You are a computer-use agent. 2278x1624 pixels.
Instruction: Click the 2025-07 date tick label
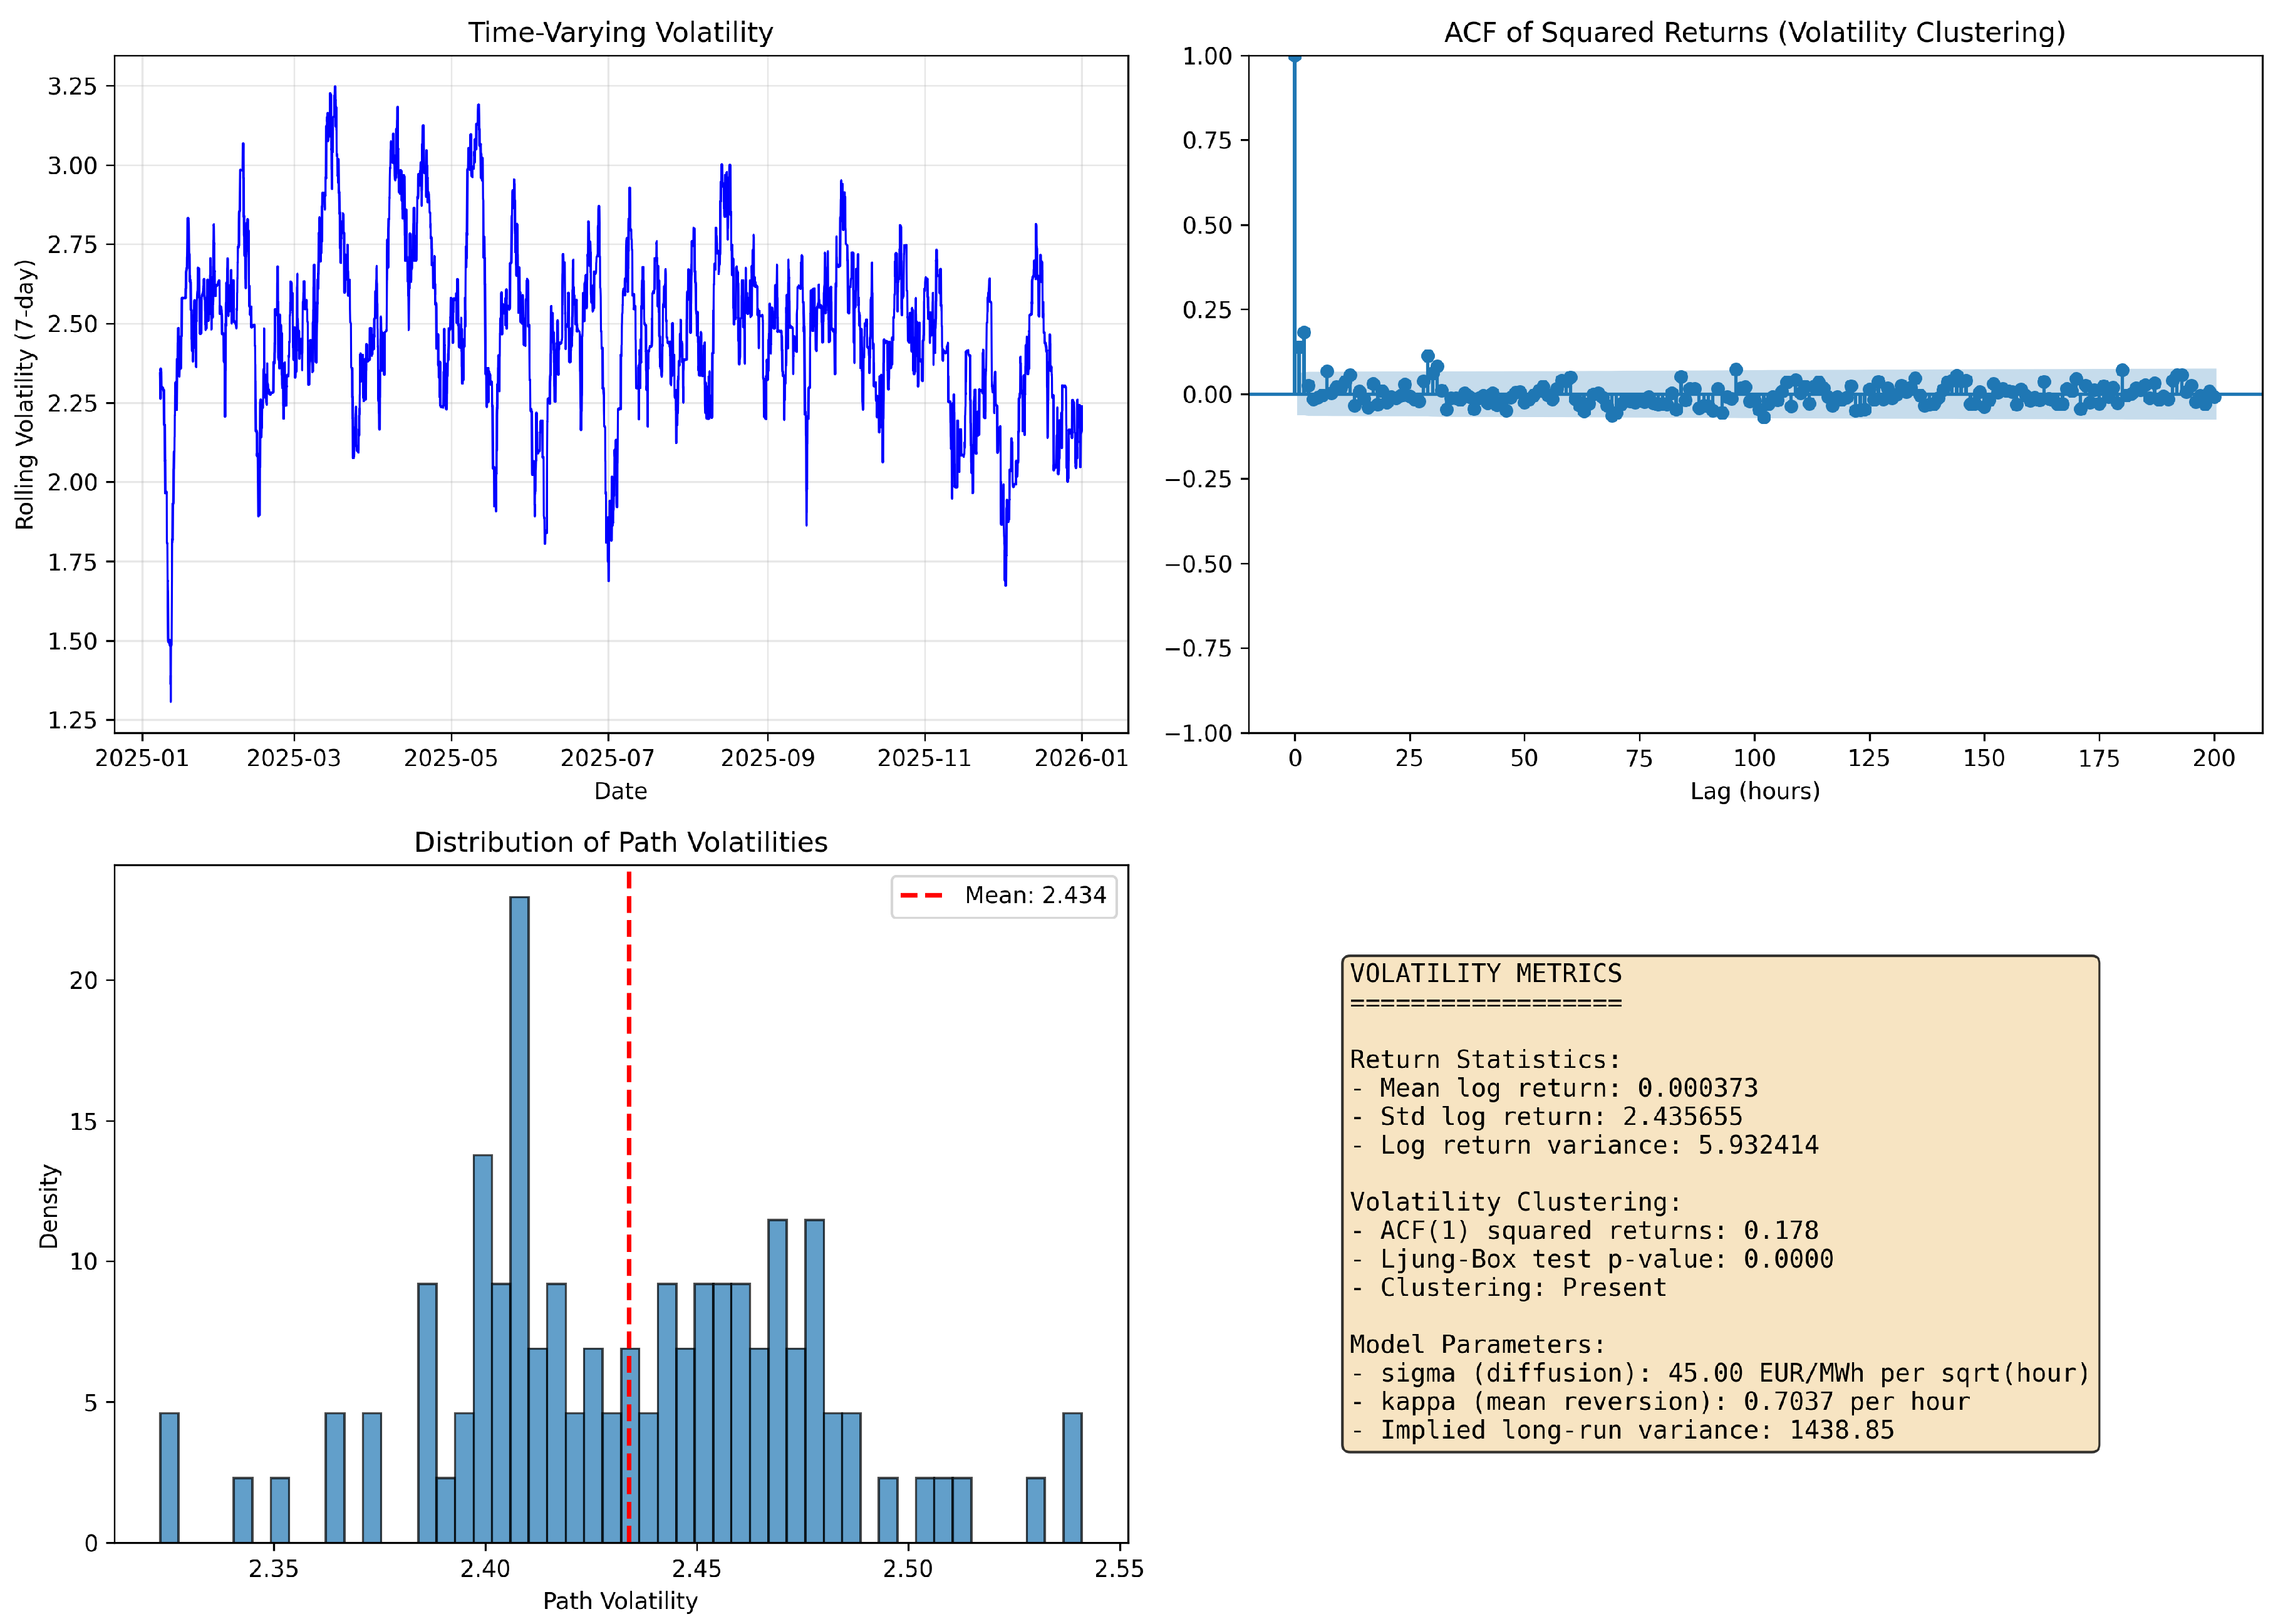pos(607,758)
